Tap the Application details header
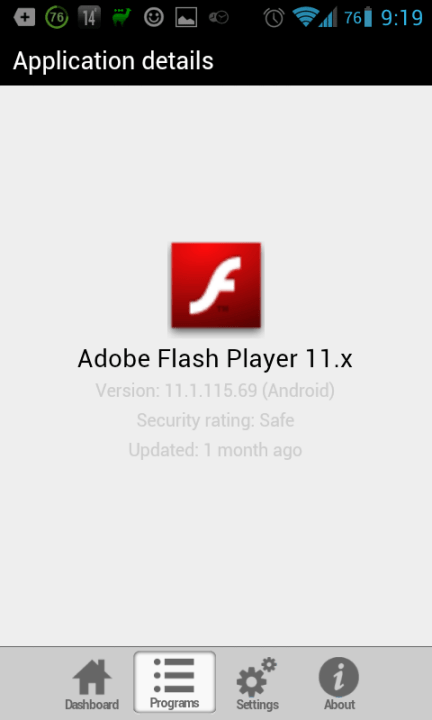Screen dimensions: 432x720 (x=113, y=61)
